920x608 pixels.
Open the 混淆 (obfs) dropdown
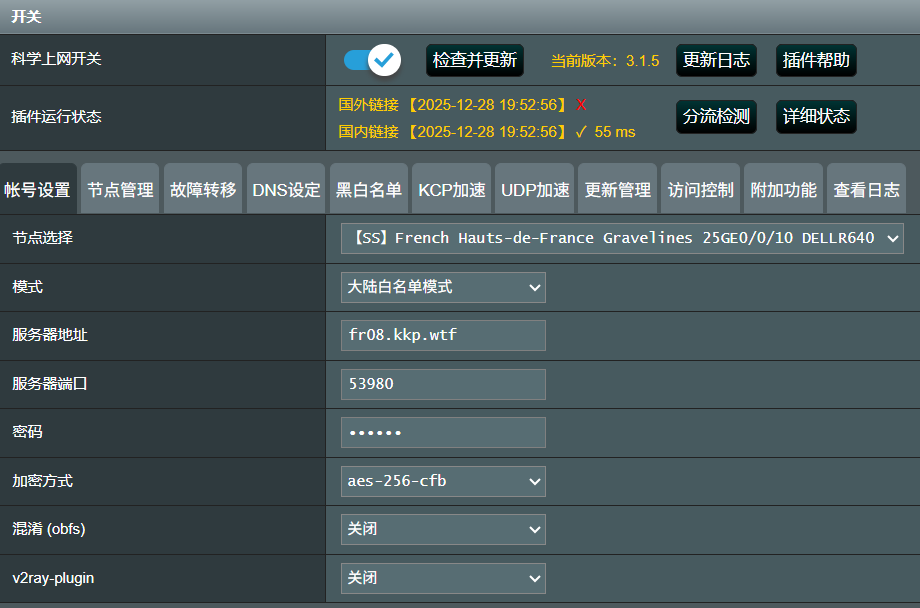click(x=443, y=529)
